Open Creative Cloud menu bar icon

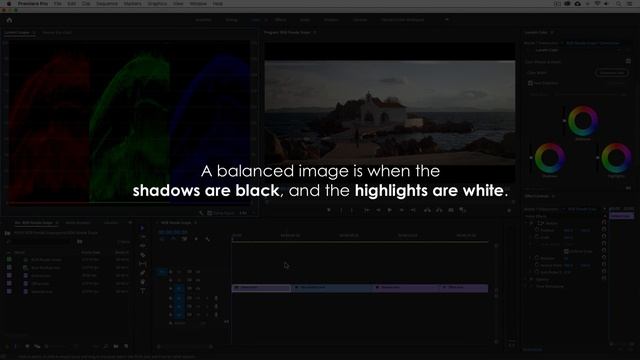pos(578,4)
